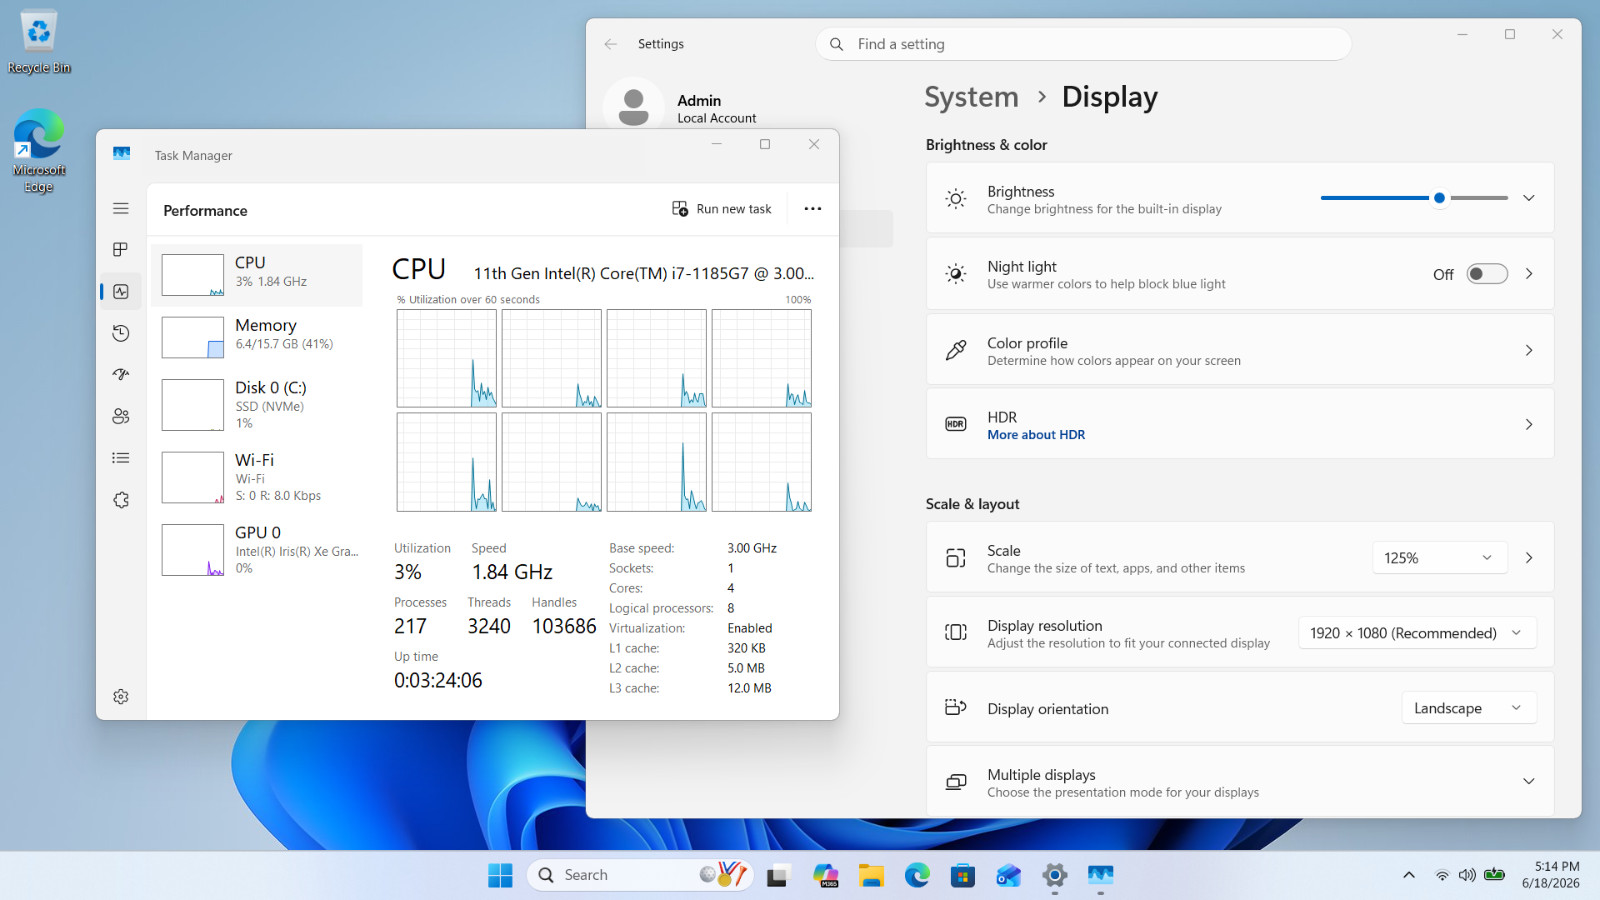The height and width of the screenshot is (900, 1600).
Task: Open Services page in Task Manager sidebar
Action: (x=121, y=500)
